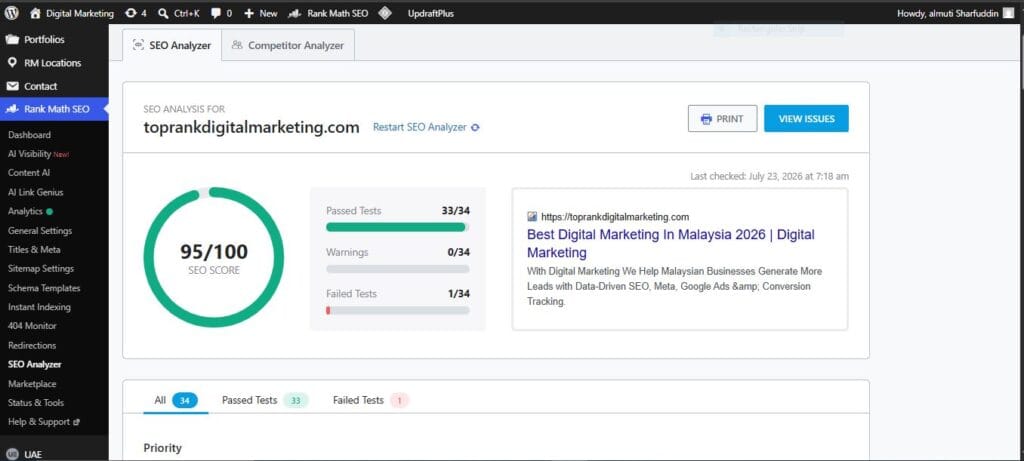1024x461 pixels.
Task: Click the 'Last checked: July 23, 2026' text
Action: pos(769,176)
